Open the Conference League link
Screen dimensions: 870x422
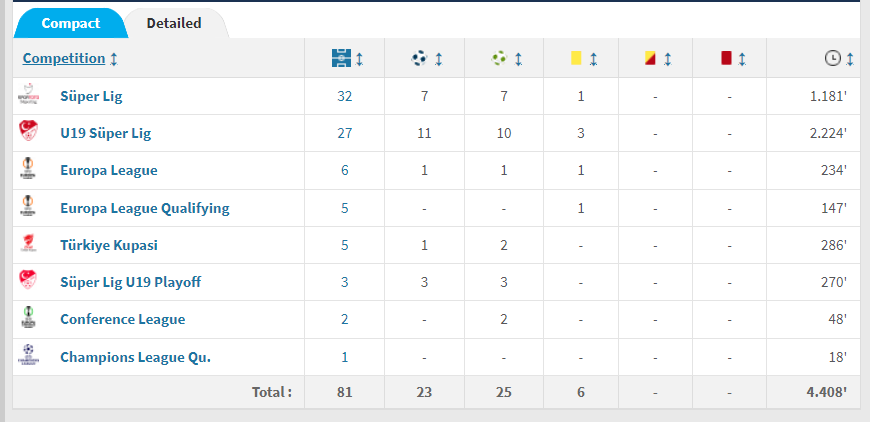[x=123, y=319]
